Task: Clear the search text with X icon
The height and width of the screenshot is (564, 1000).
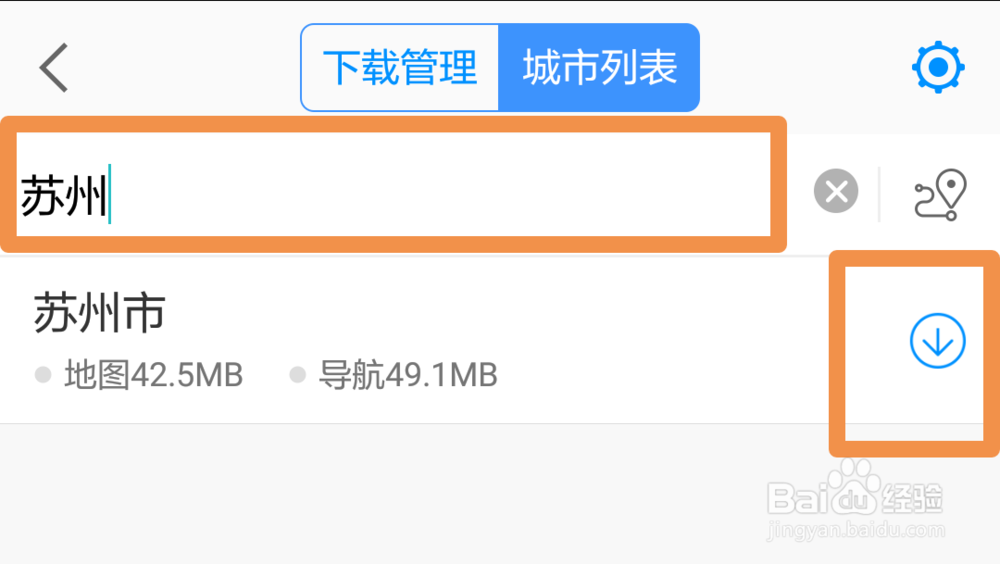Action: pyautogui.click(x=835, y=191)
